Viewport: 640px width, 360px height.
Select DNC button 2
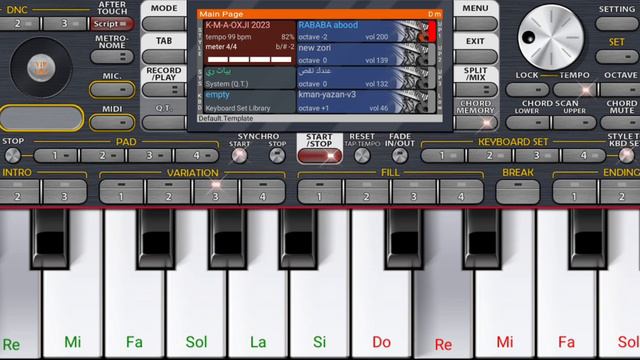(19, 24)
